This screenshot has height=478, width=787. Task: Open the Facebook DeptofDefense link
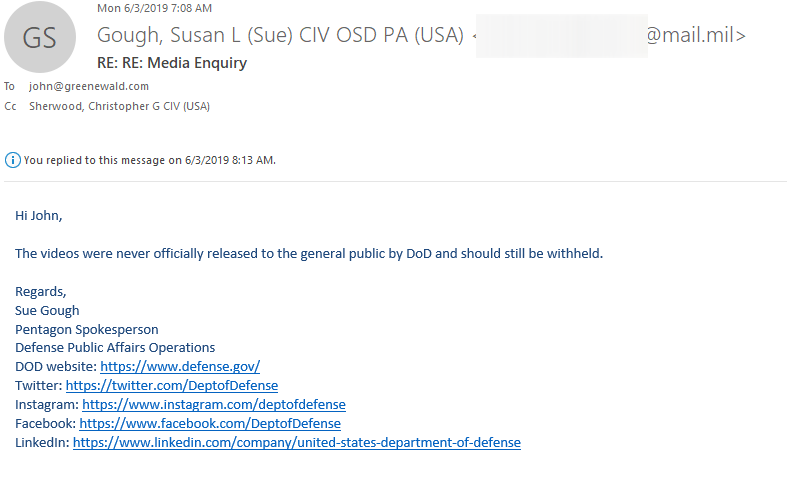(x=210, y=424)
